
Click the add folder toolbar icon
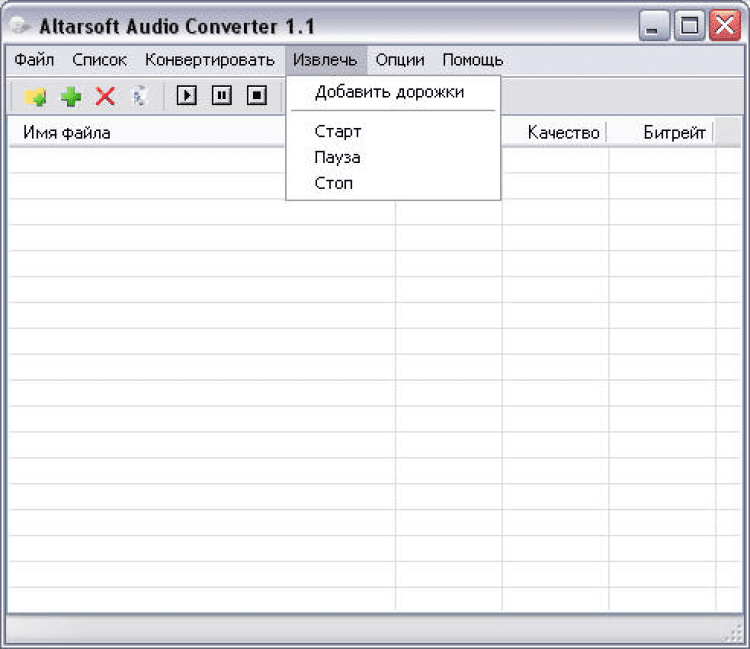[35, 96]
